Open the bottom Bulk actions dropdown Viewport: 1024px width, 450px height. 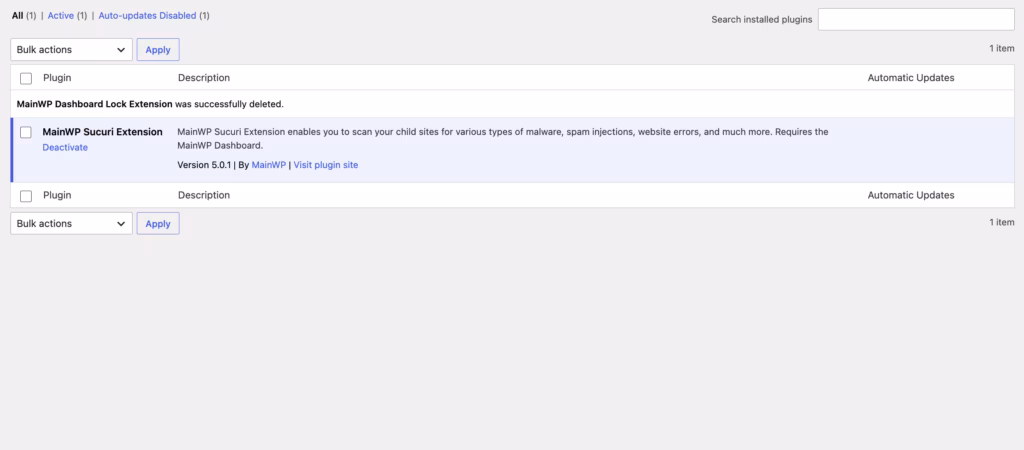[x=71, y=223]
